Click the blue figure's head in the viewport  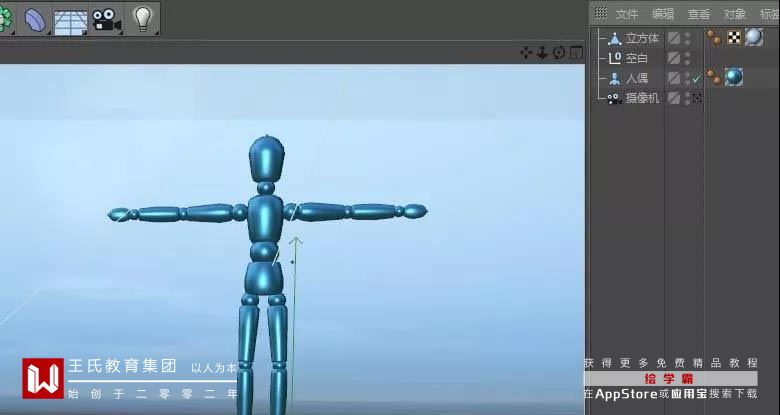point(267,158)
